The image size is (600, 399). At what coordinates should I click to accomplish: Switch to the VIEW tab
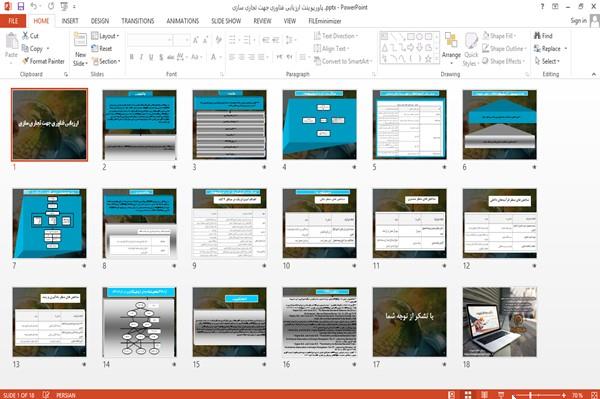pos(290,21)
